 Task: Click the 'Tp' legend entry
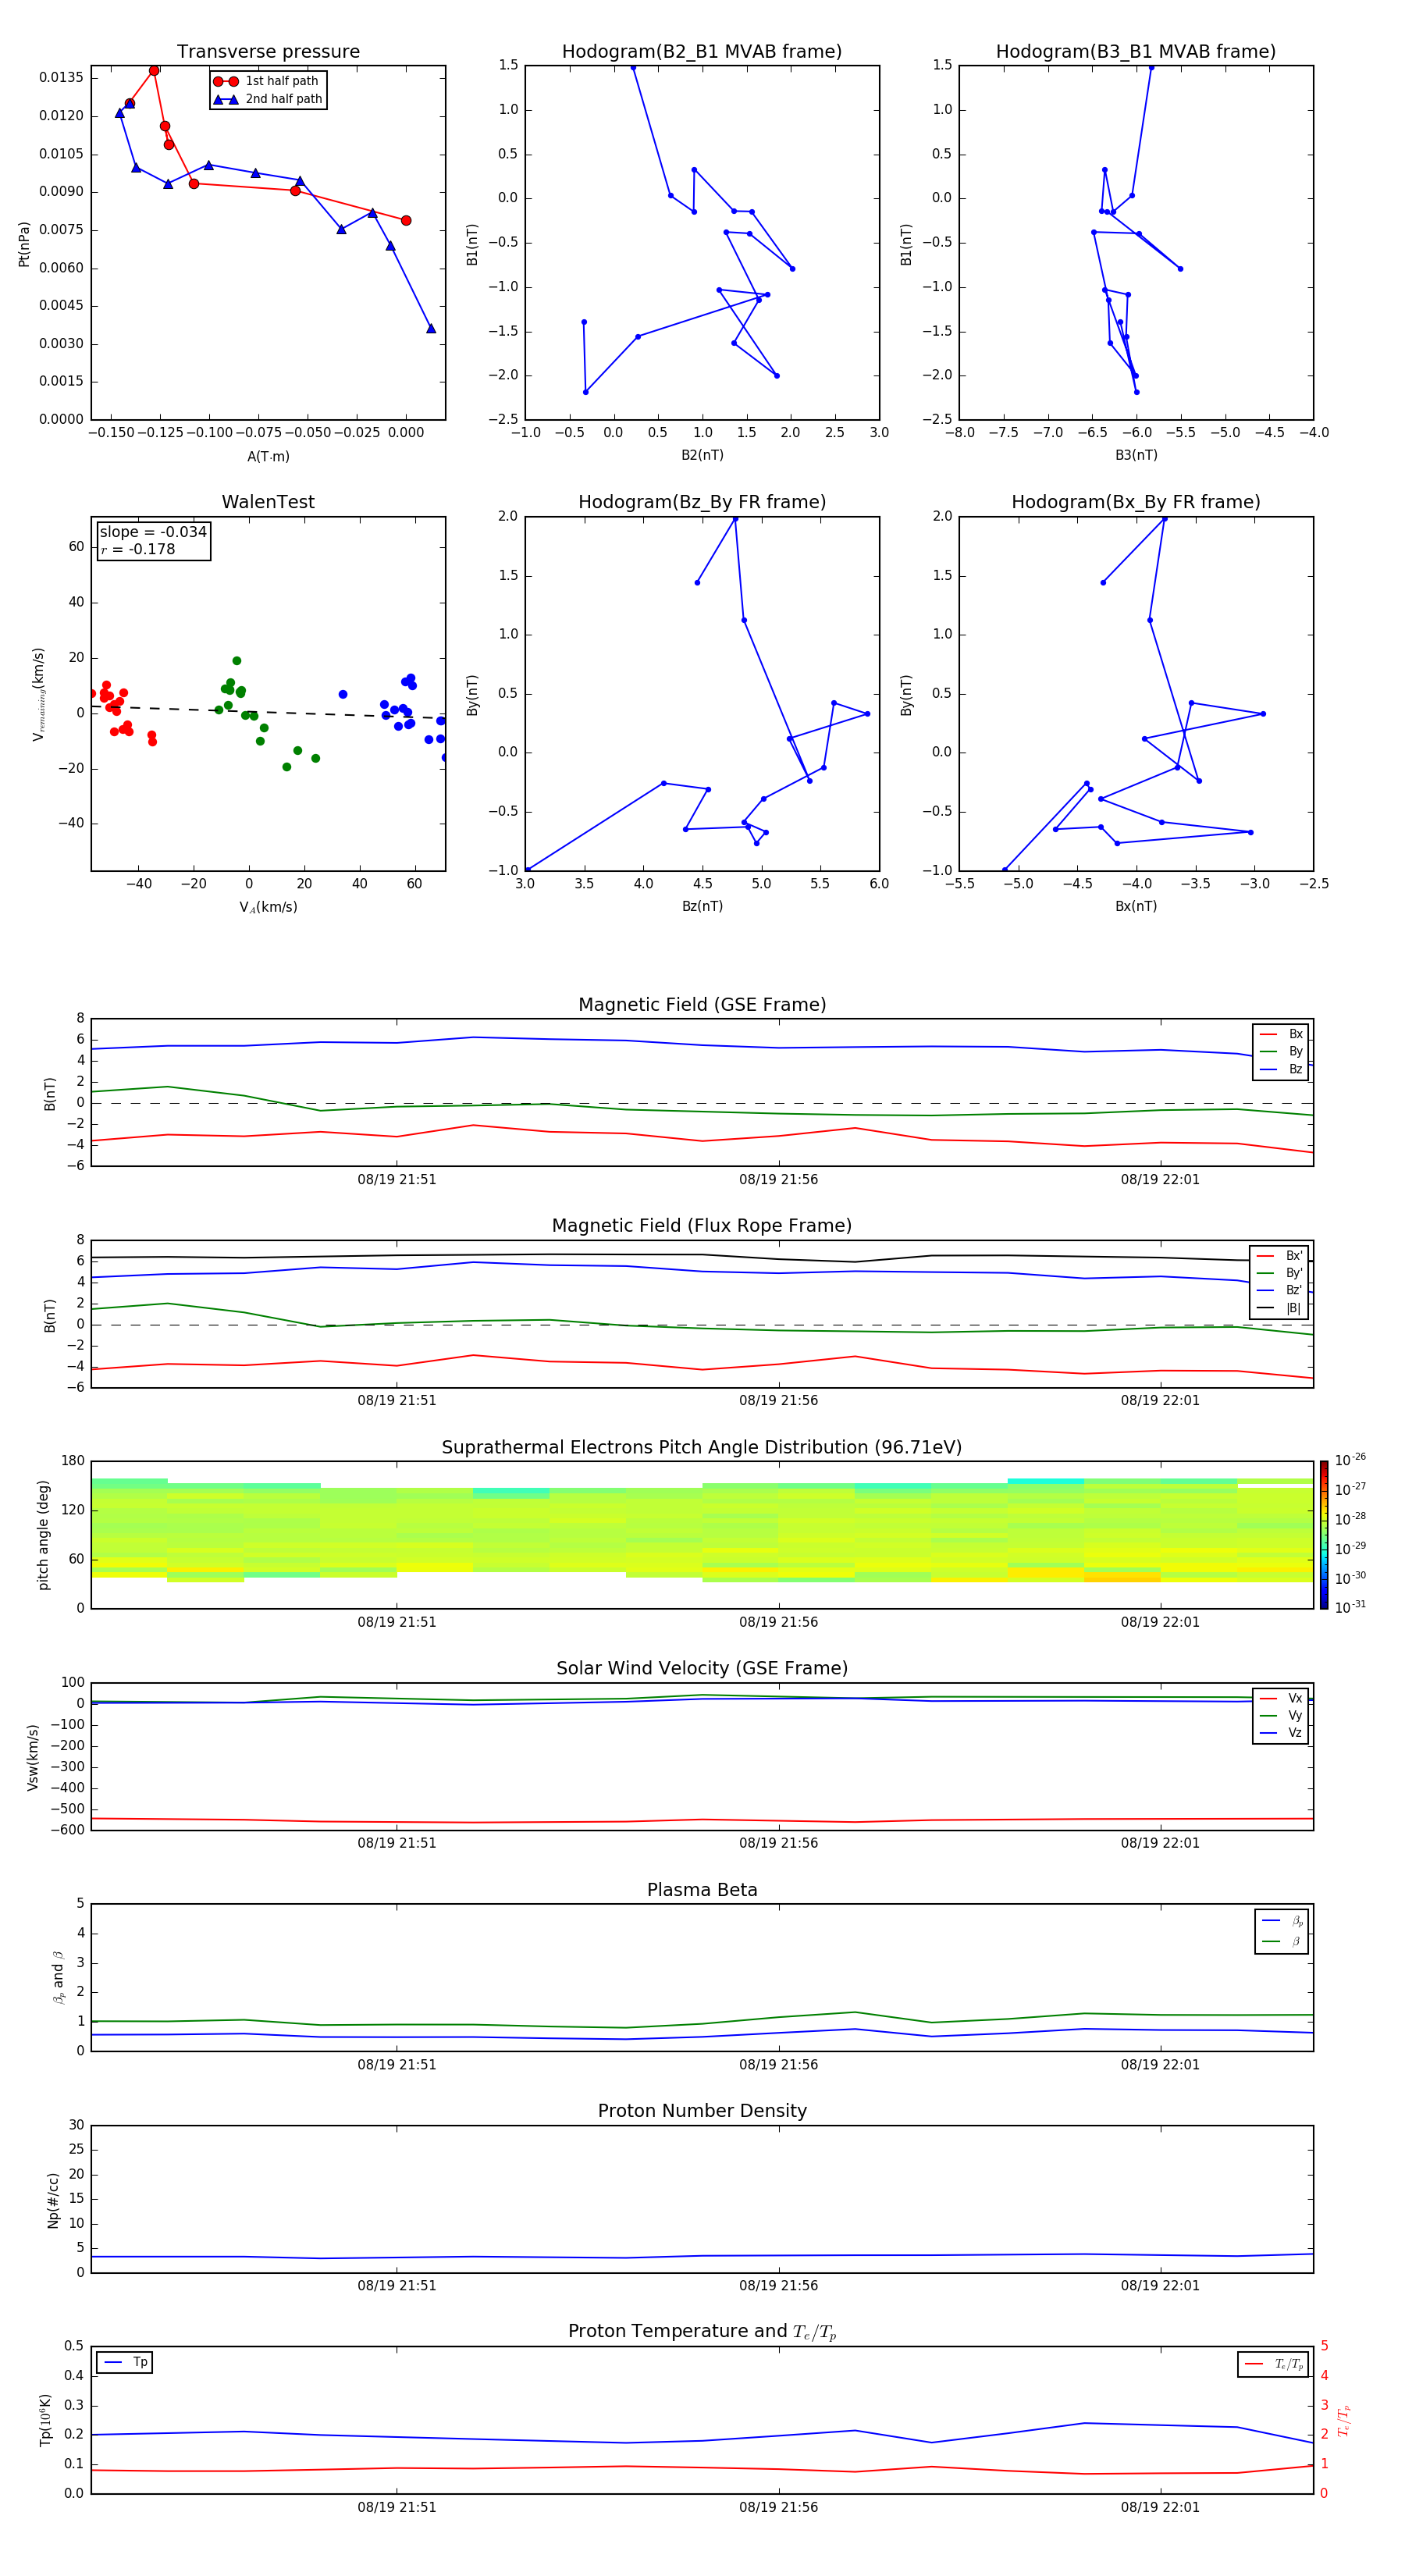coord(125,2362)
